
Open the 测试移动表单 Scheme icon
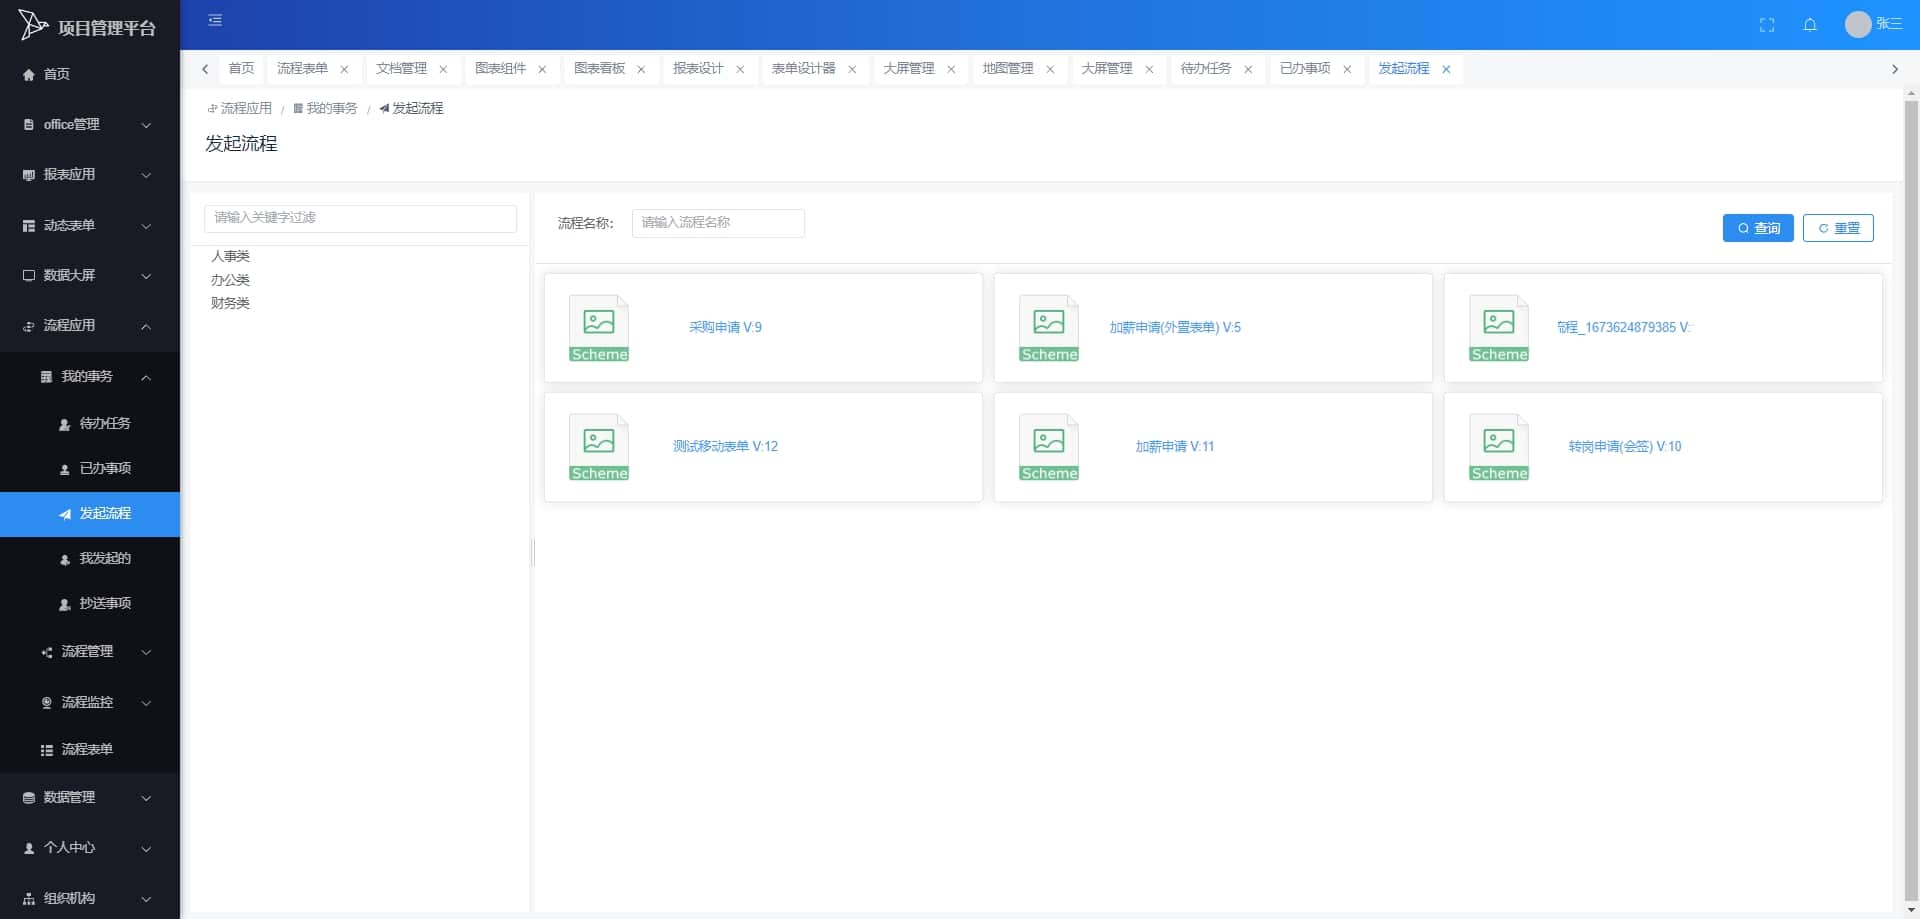click(599, 447)
